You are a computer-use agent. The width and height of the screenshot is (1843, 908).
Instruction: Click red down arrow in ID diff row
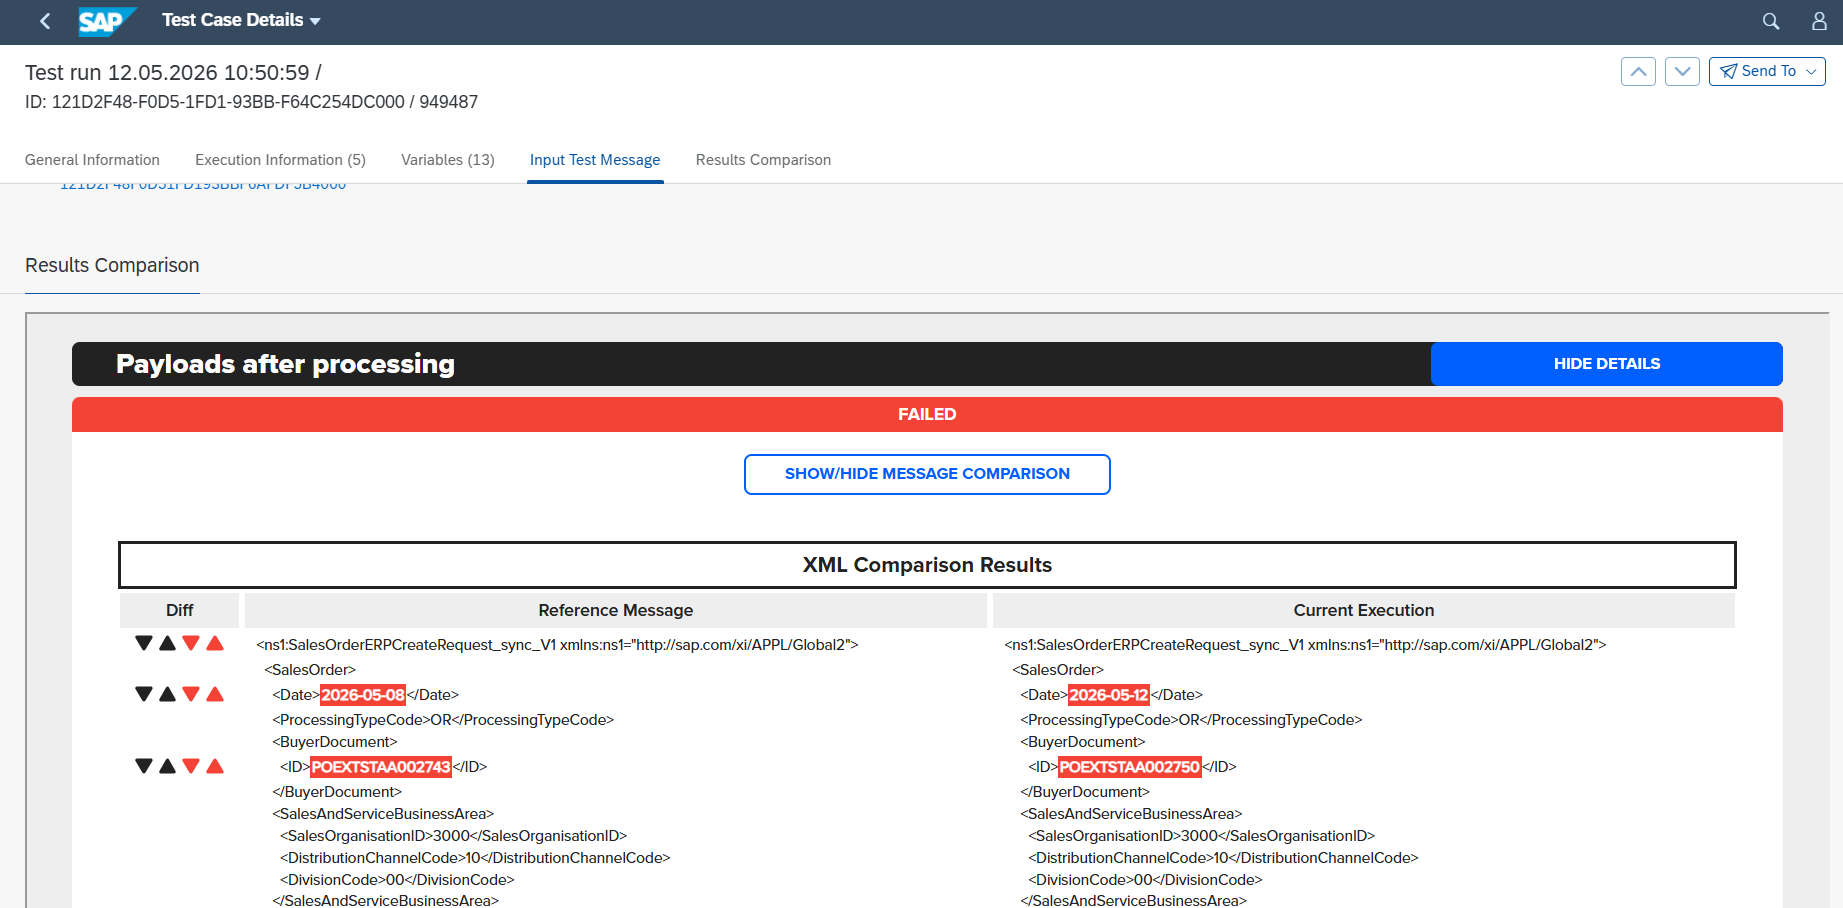click(191, 766)
